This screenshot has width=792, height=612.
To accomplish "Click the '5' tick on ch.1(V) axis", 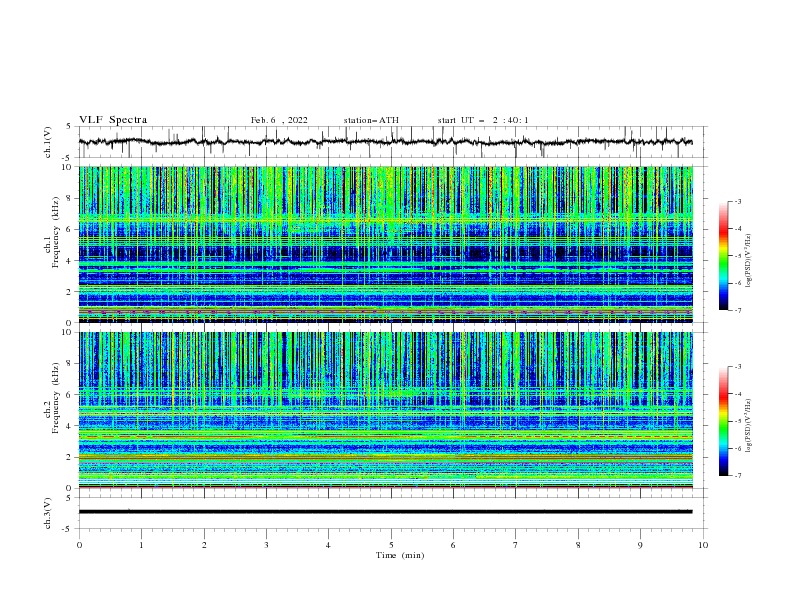I will (x=69, y=127).
